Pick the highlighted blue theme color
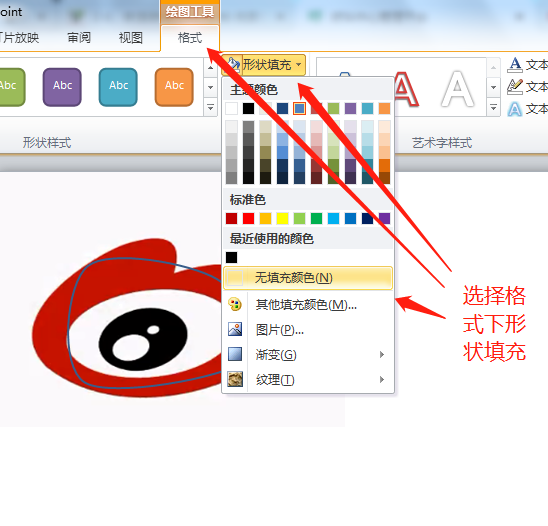The height and width of the screenshot is (526, 548). point(300,109)
